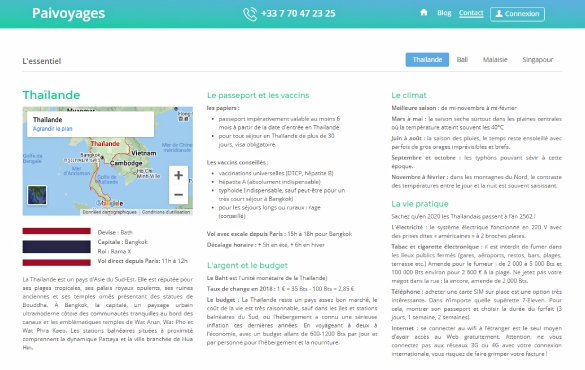This screenshot has width=585, height=370.
Task: Switch map to satellite view thumbnail
Action: point(37,195)
